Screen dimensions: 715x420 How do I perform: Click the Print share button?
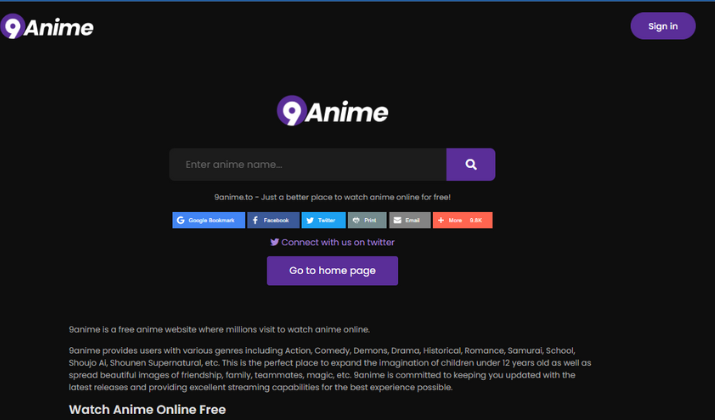[x=367, y=220]
